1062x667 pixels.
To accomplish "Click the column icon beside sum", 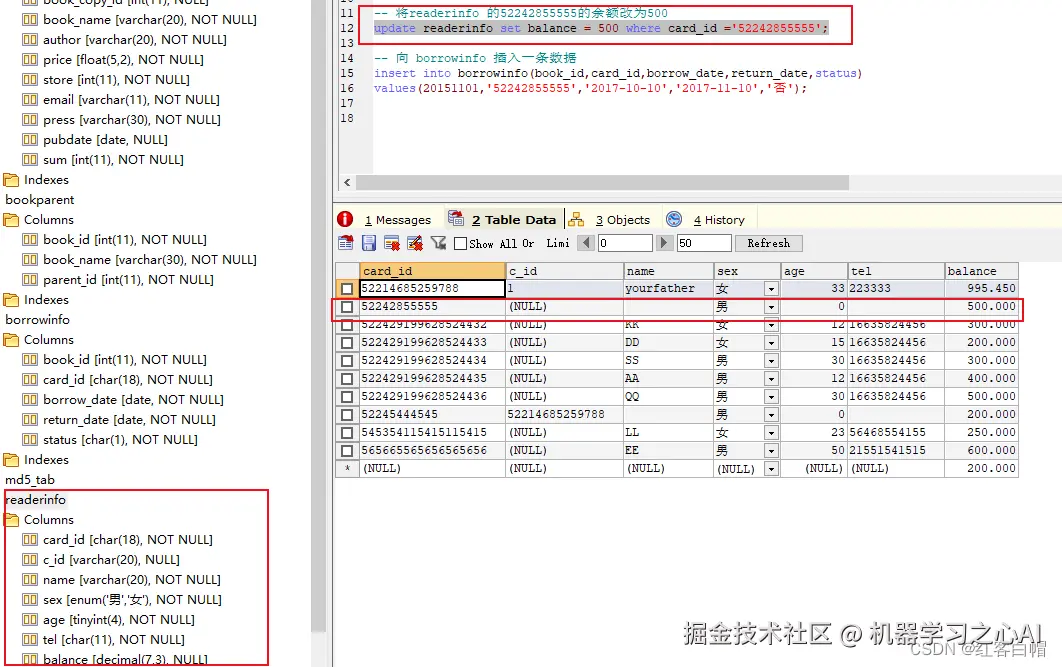I will pyautogui.click(x=30, y=159).
